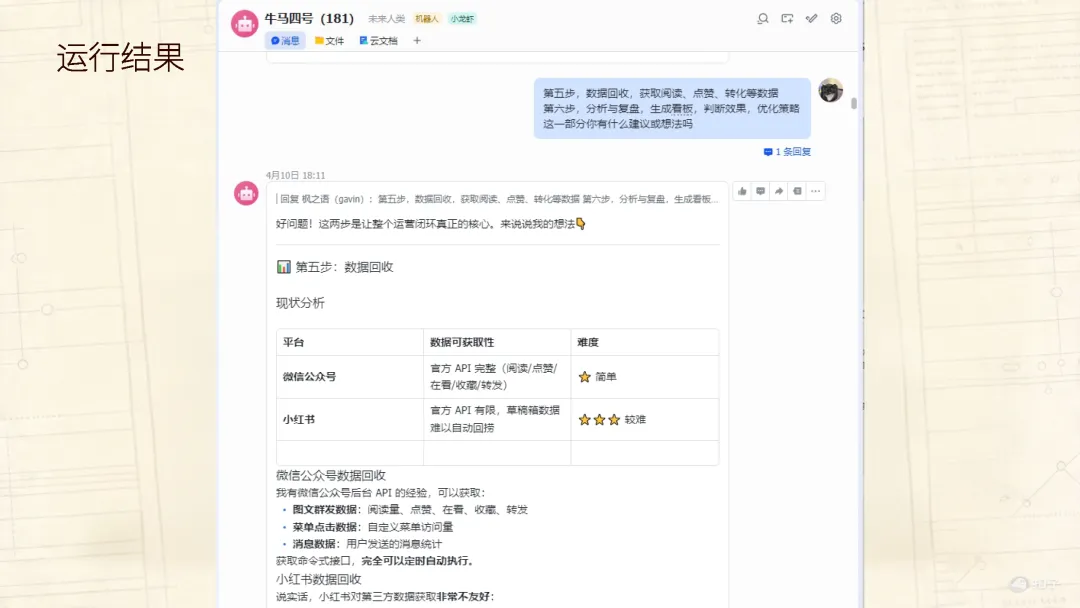Click the timestamp 4月10日 18:11
The height and width of the screenshot is (608, 1080).
(x=295, y=176)
